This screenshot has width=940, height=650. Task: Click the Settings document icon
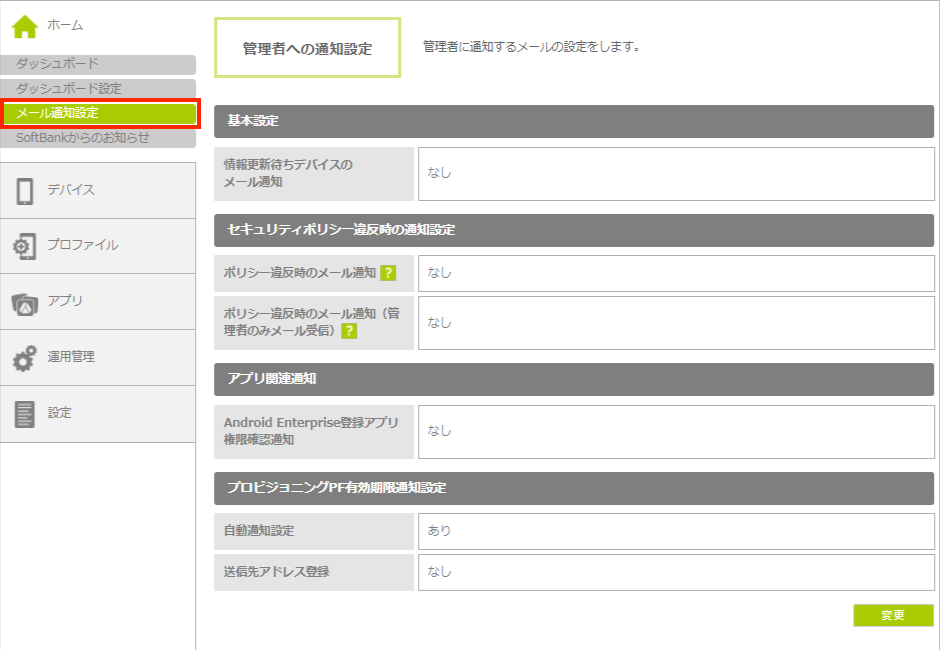(25, 413)
